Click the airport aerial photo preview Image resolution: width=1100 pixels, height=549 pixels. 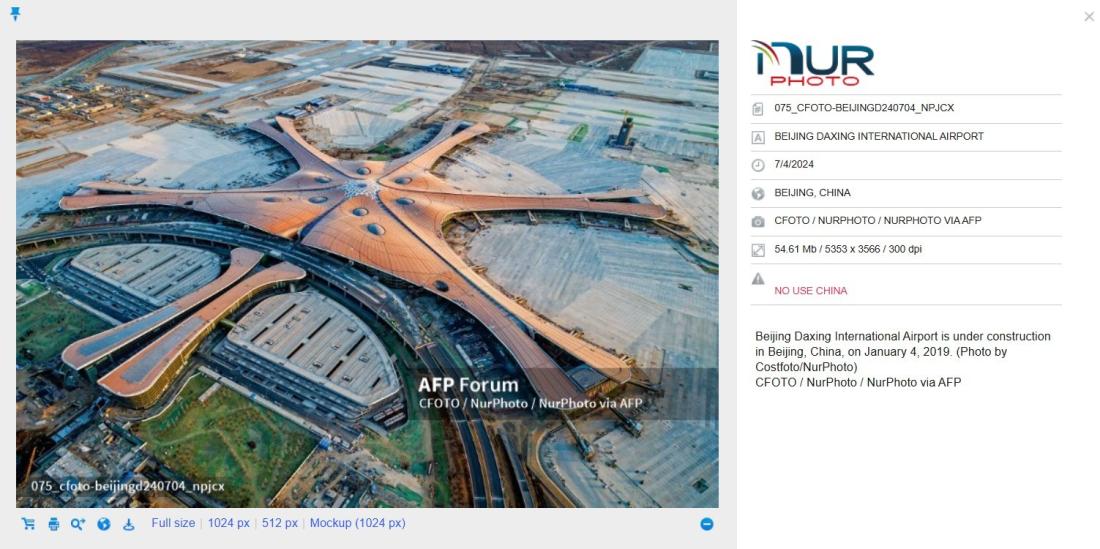pos(367,274)
